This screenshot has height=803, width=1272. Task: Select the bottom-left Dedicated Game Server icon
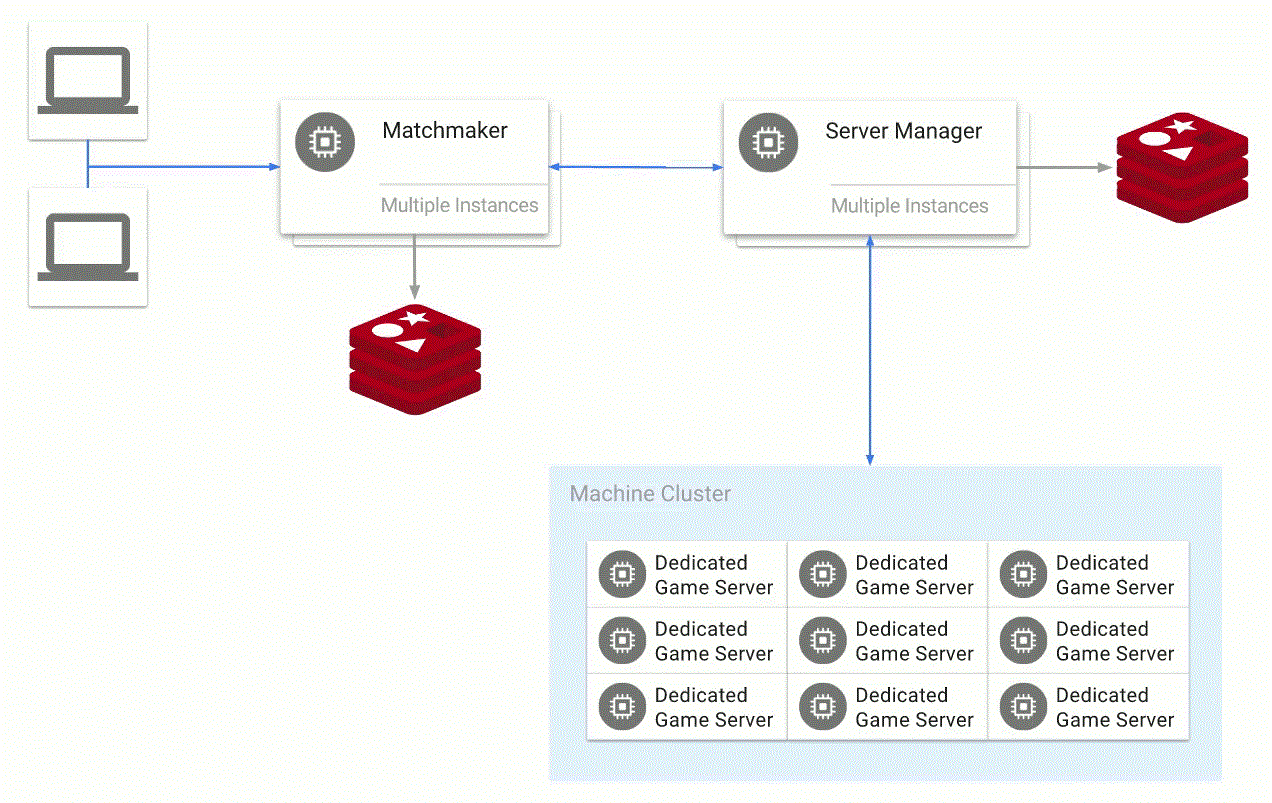coord(621,707)
